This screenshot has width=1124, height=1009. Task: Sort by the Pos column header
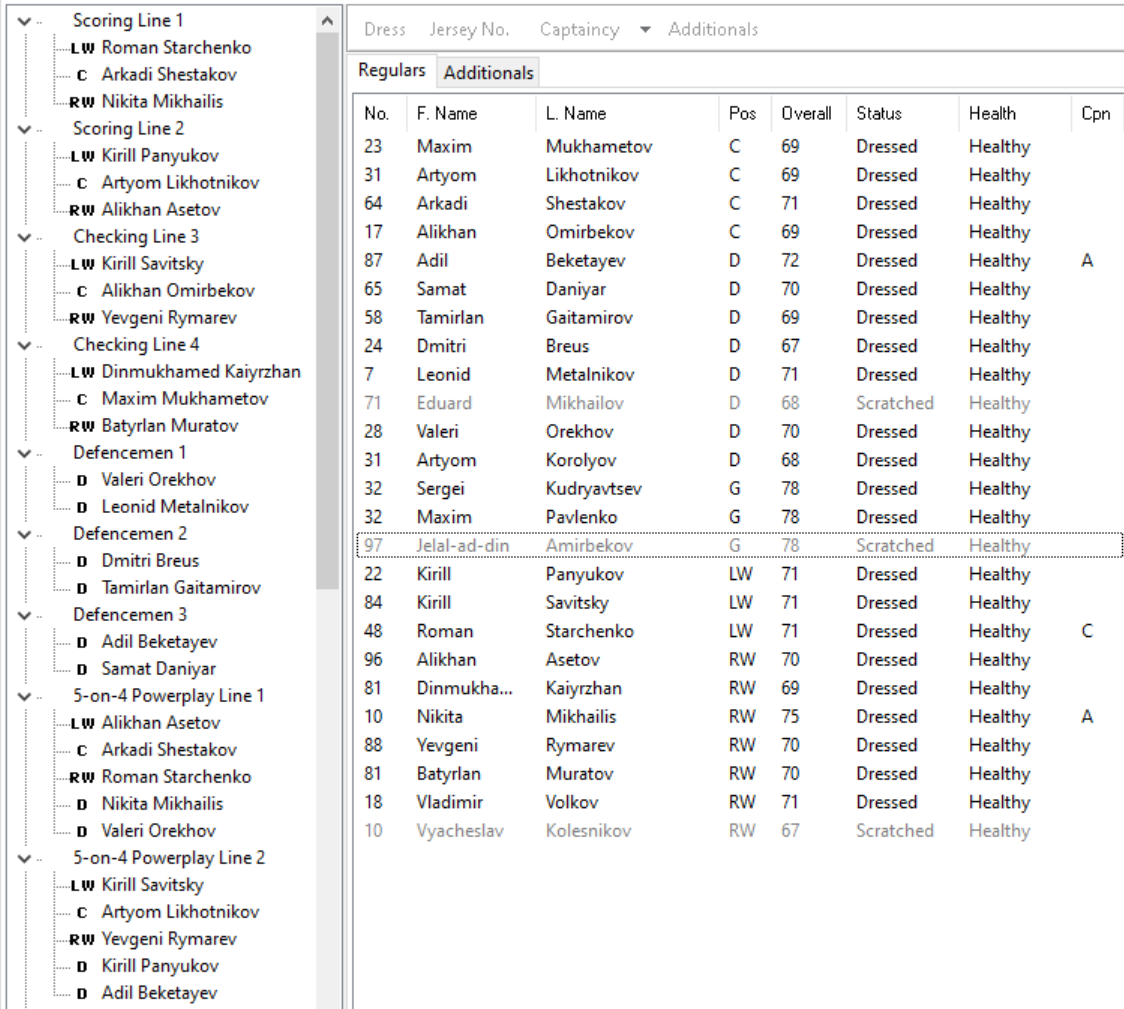(743, 113)
